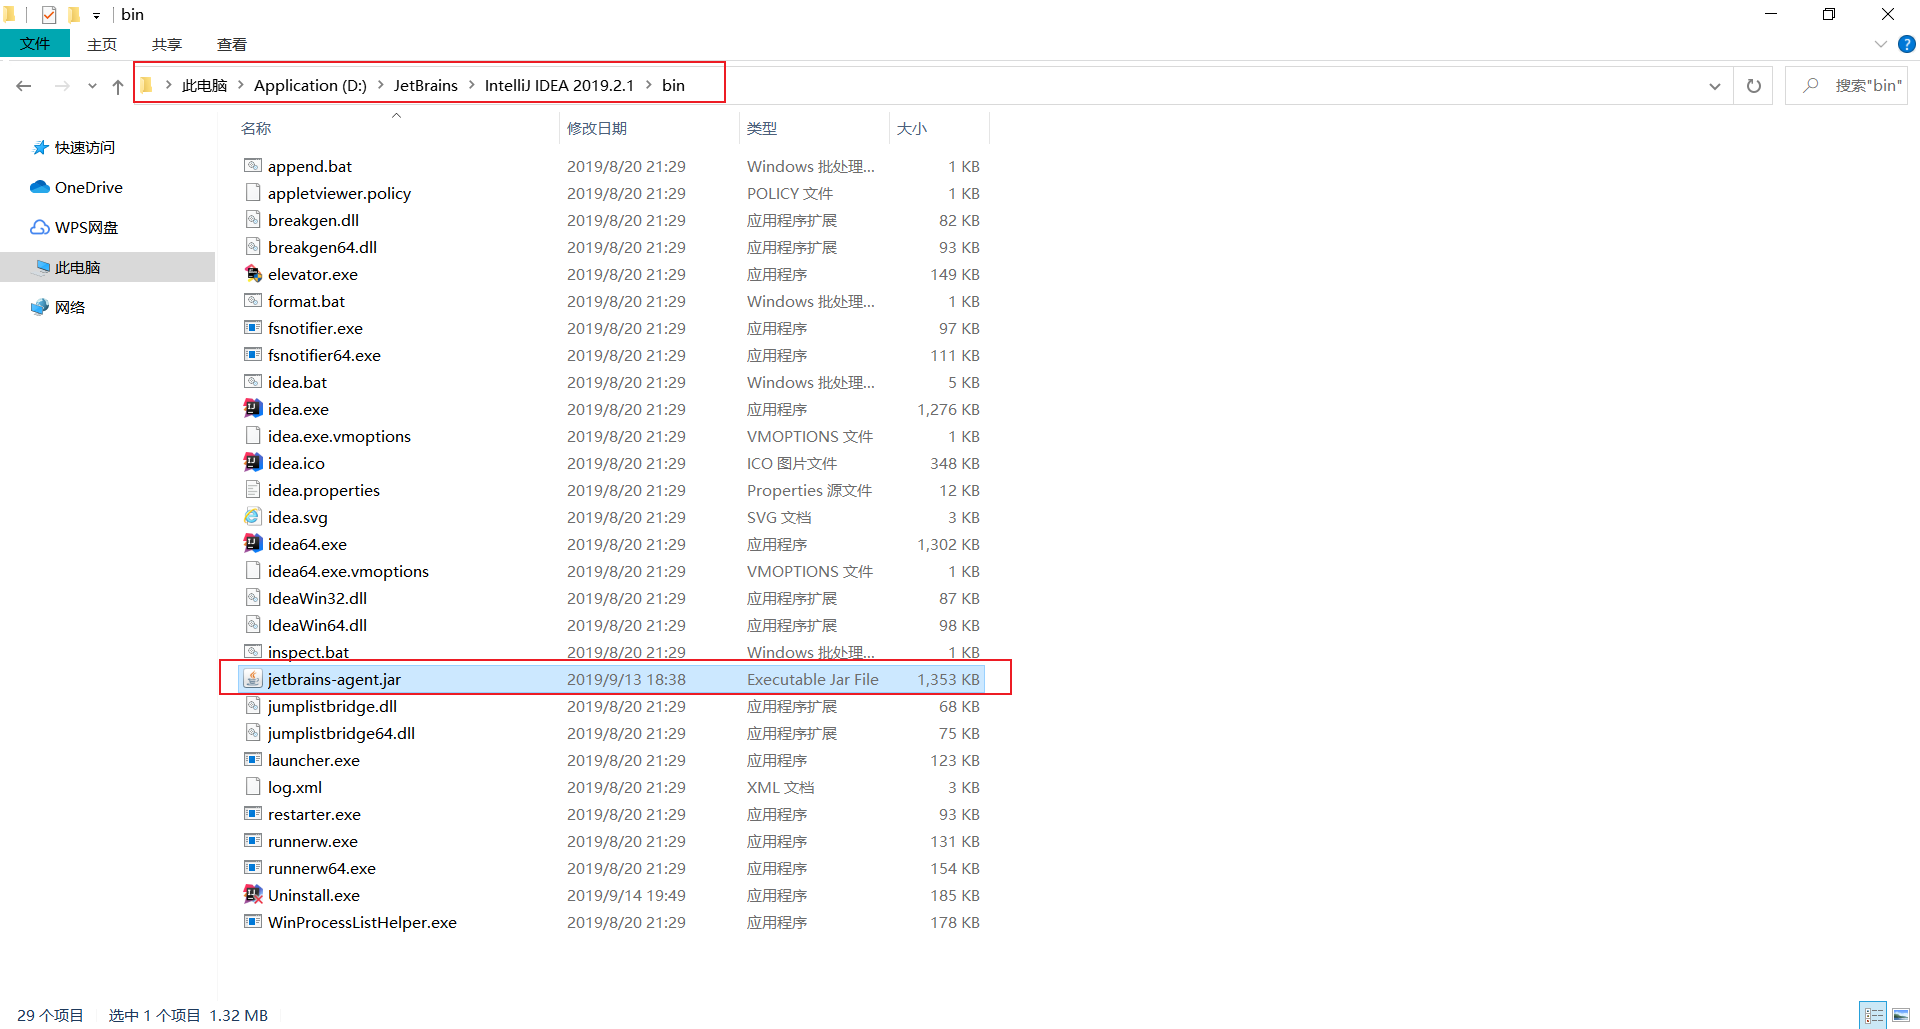The height and width of the screenshot is (1029, 1920).
Task: Select Uninstall.exe icon
Action: coord(253,894)
